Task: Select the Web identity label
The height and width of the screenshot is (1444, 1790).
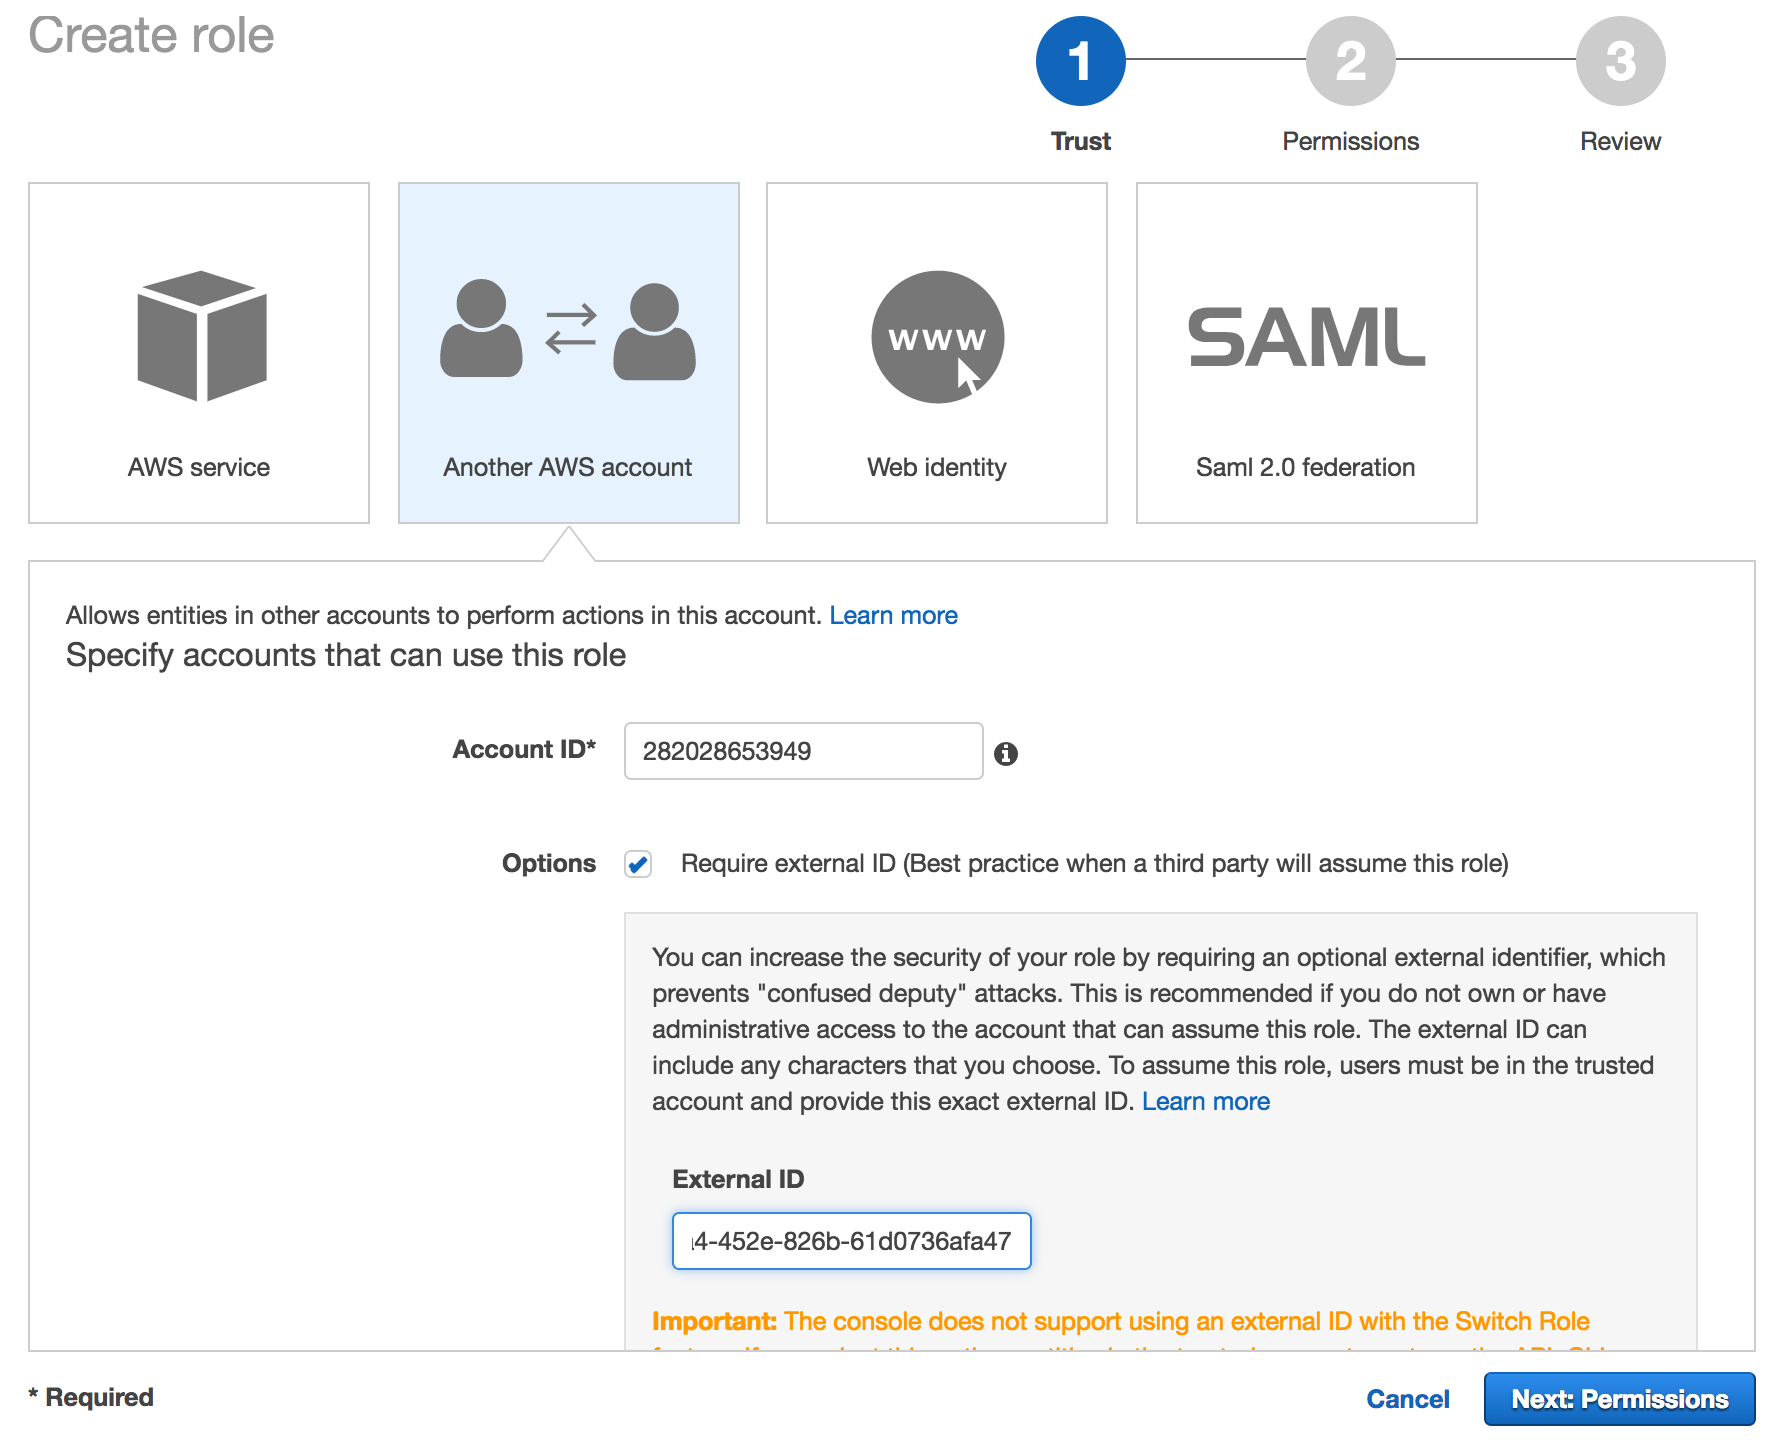Action: tap(937, 467)
